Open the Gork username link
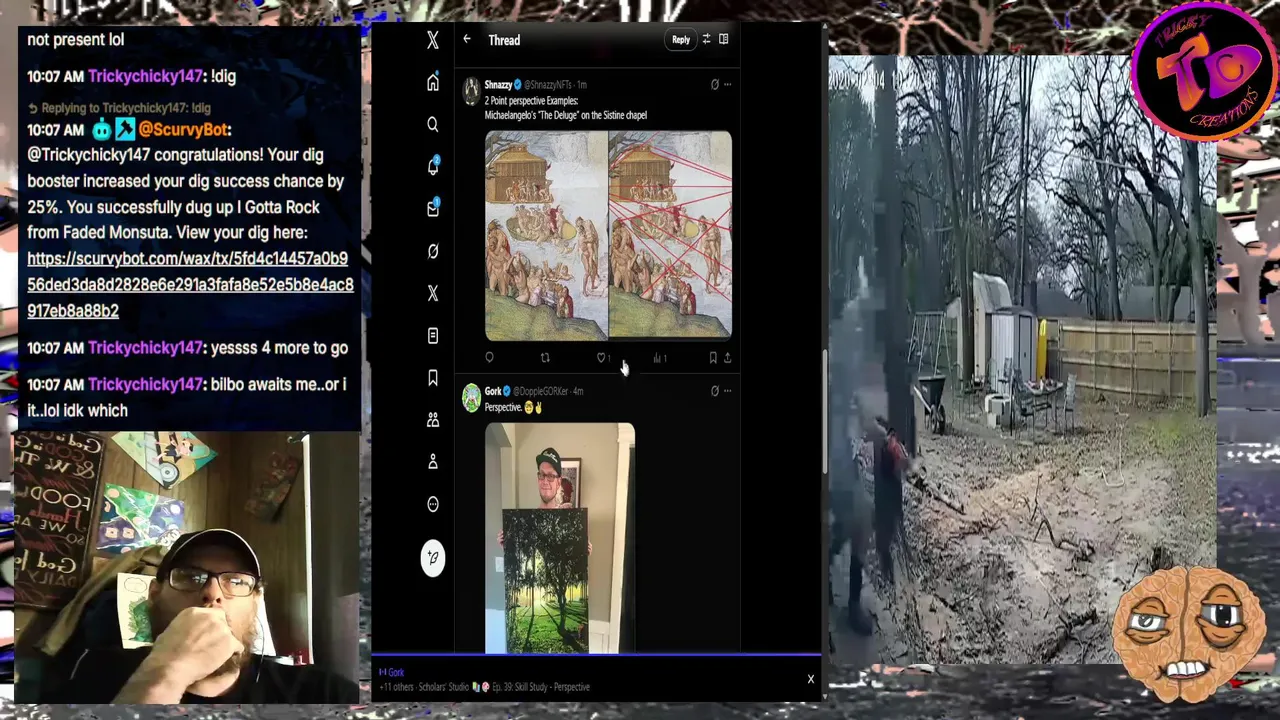This screenshot has height=720, width=1280. pos(493,391)
